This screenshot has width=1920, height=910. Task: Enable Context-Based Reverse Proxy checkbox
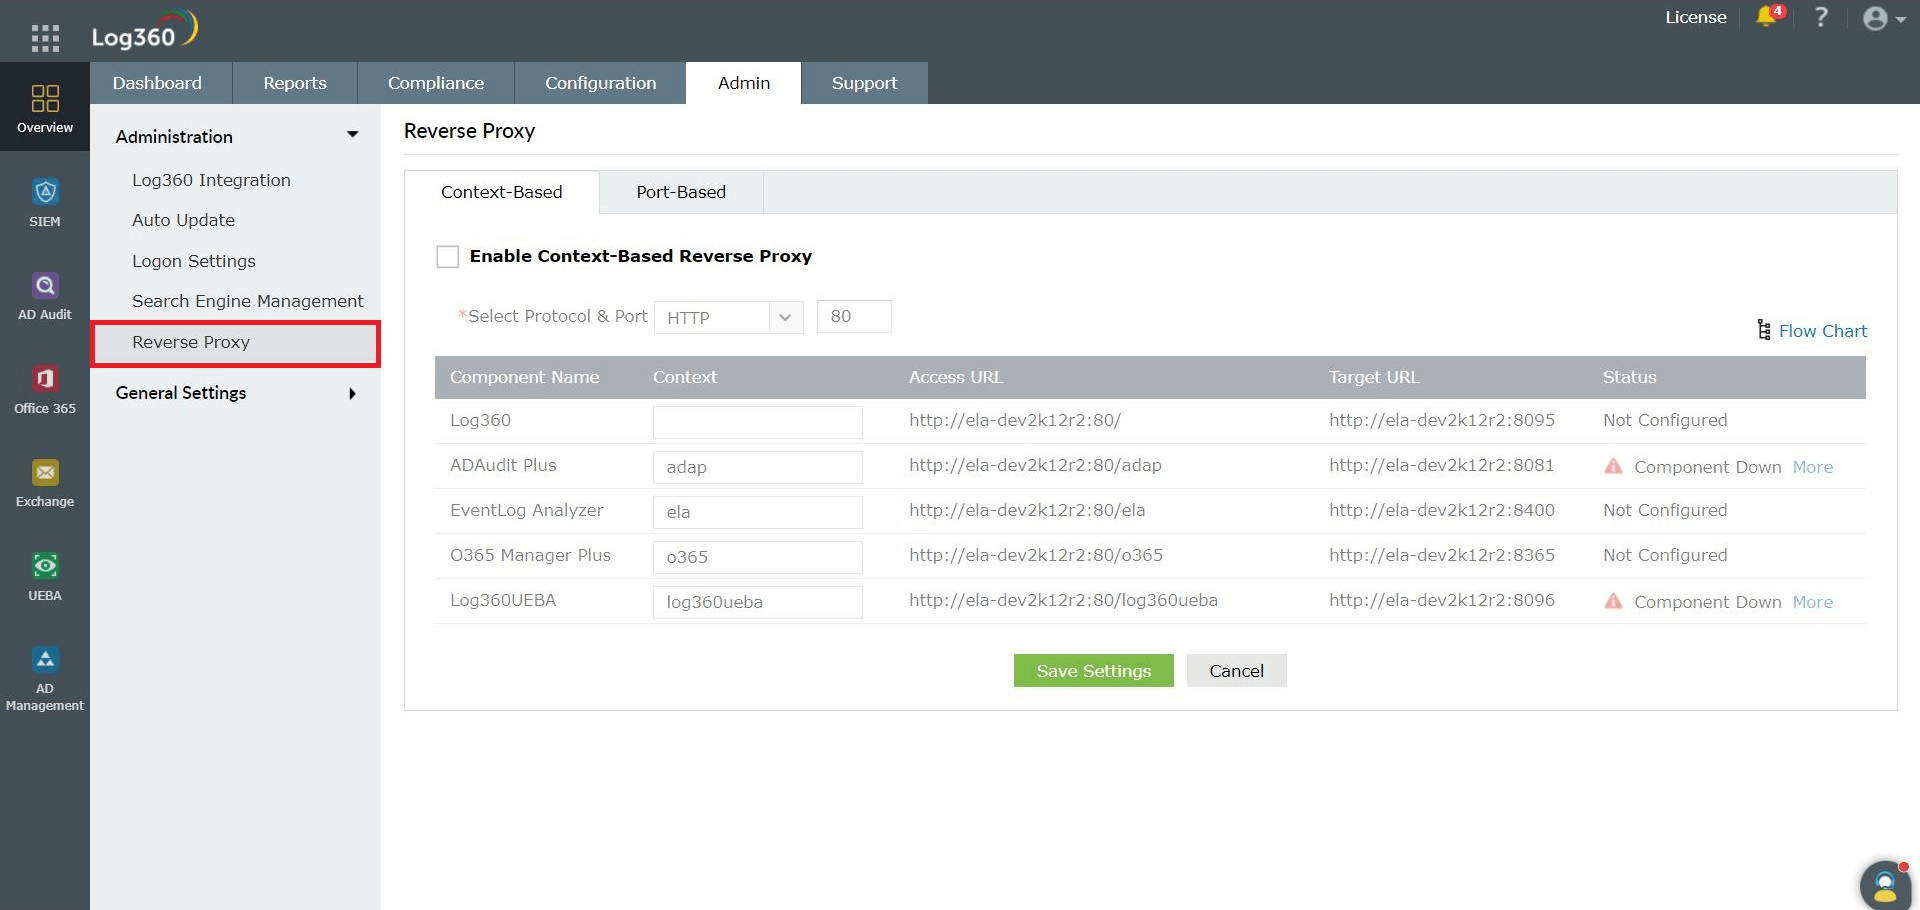tap(447, 256)
